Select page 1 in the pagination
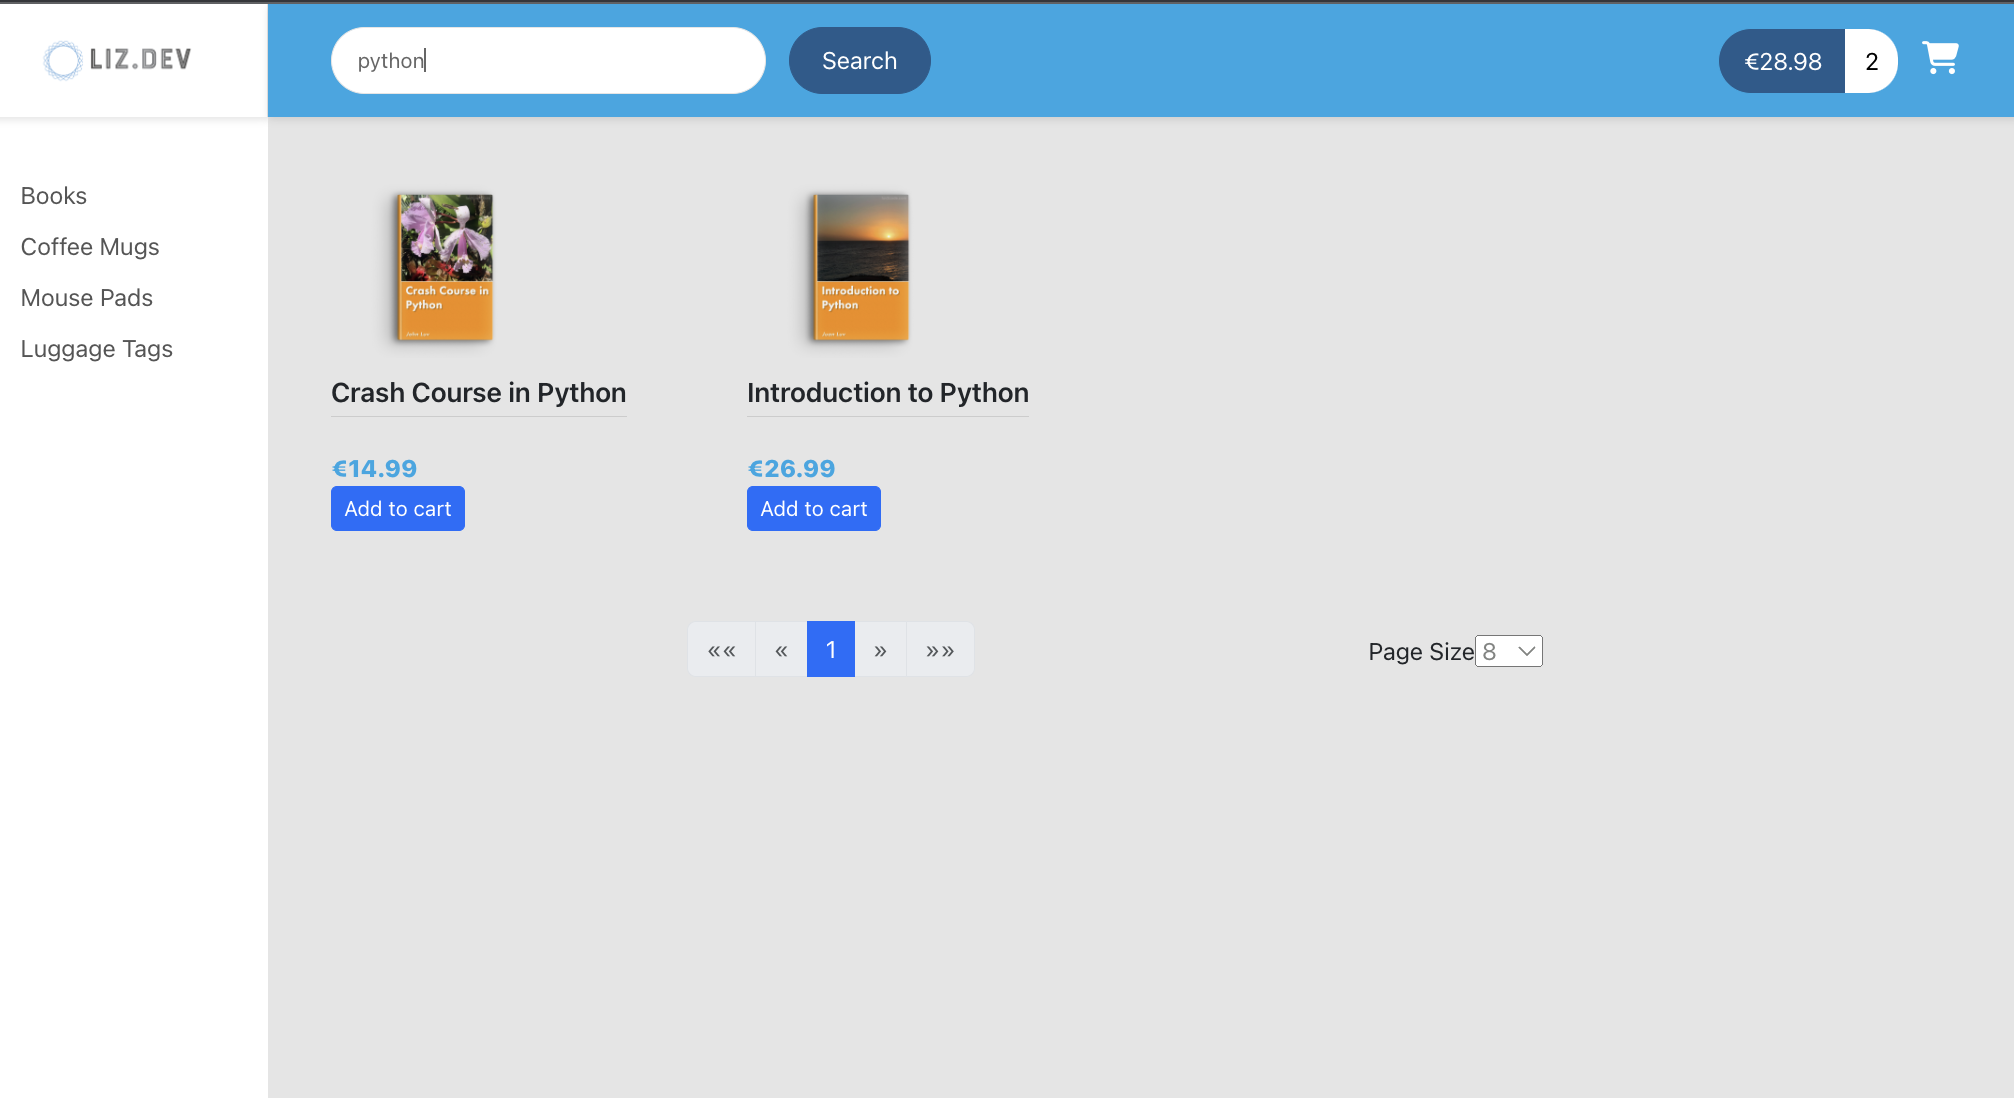The height and width of the screenshot is (1098, 2014). coord(830,649)
